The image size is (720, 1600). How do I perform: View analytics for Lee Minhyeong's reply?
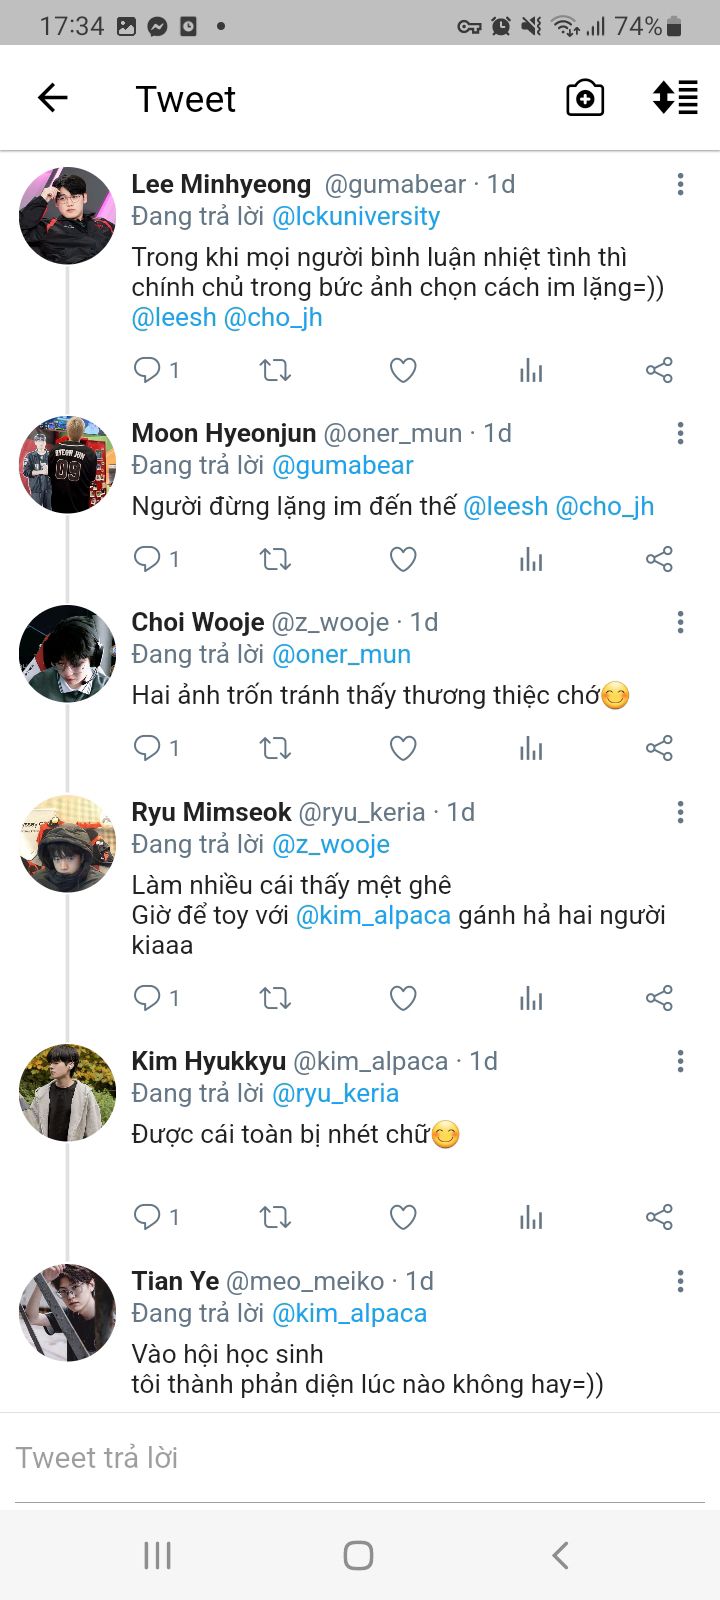point(531,371)
